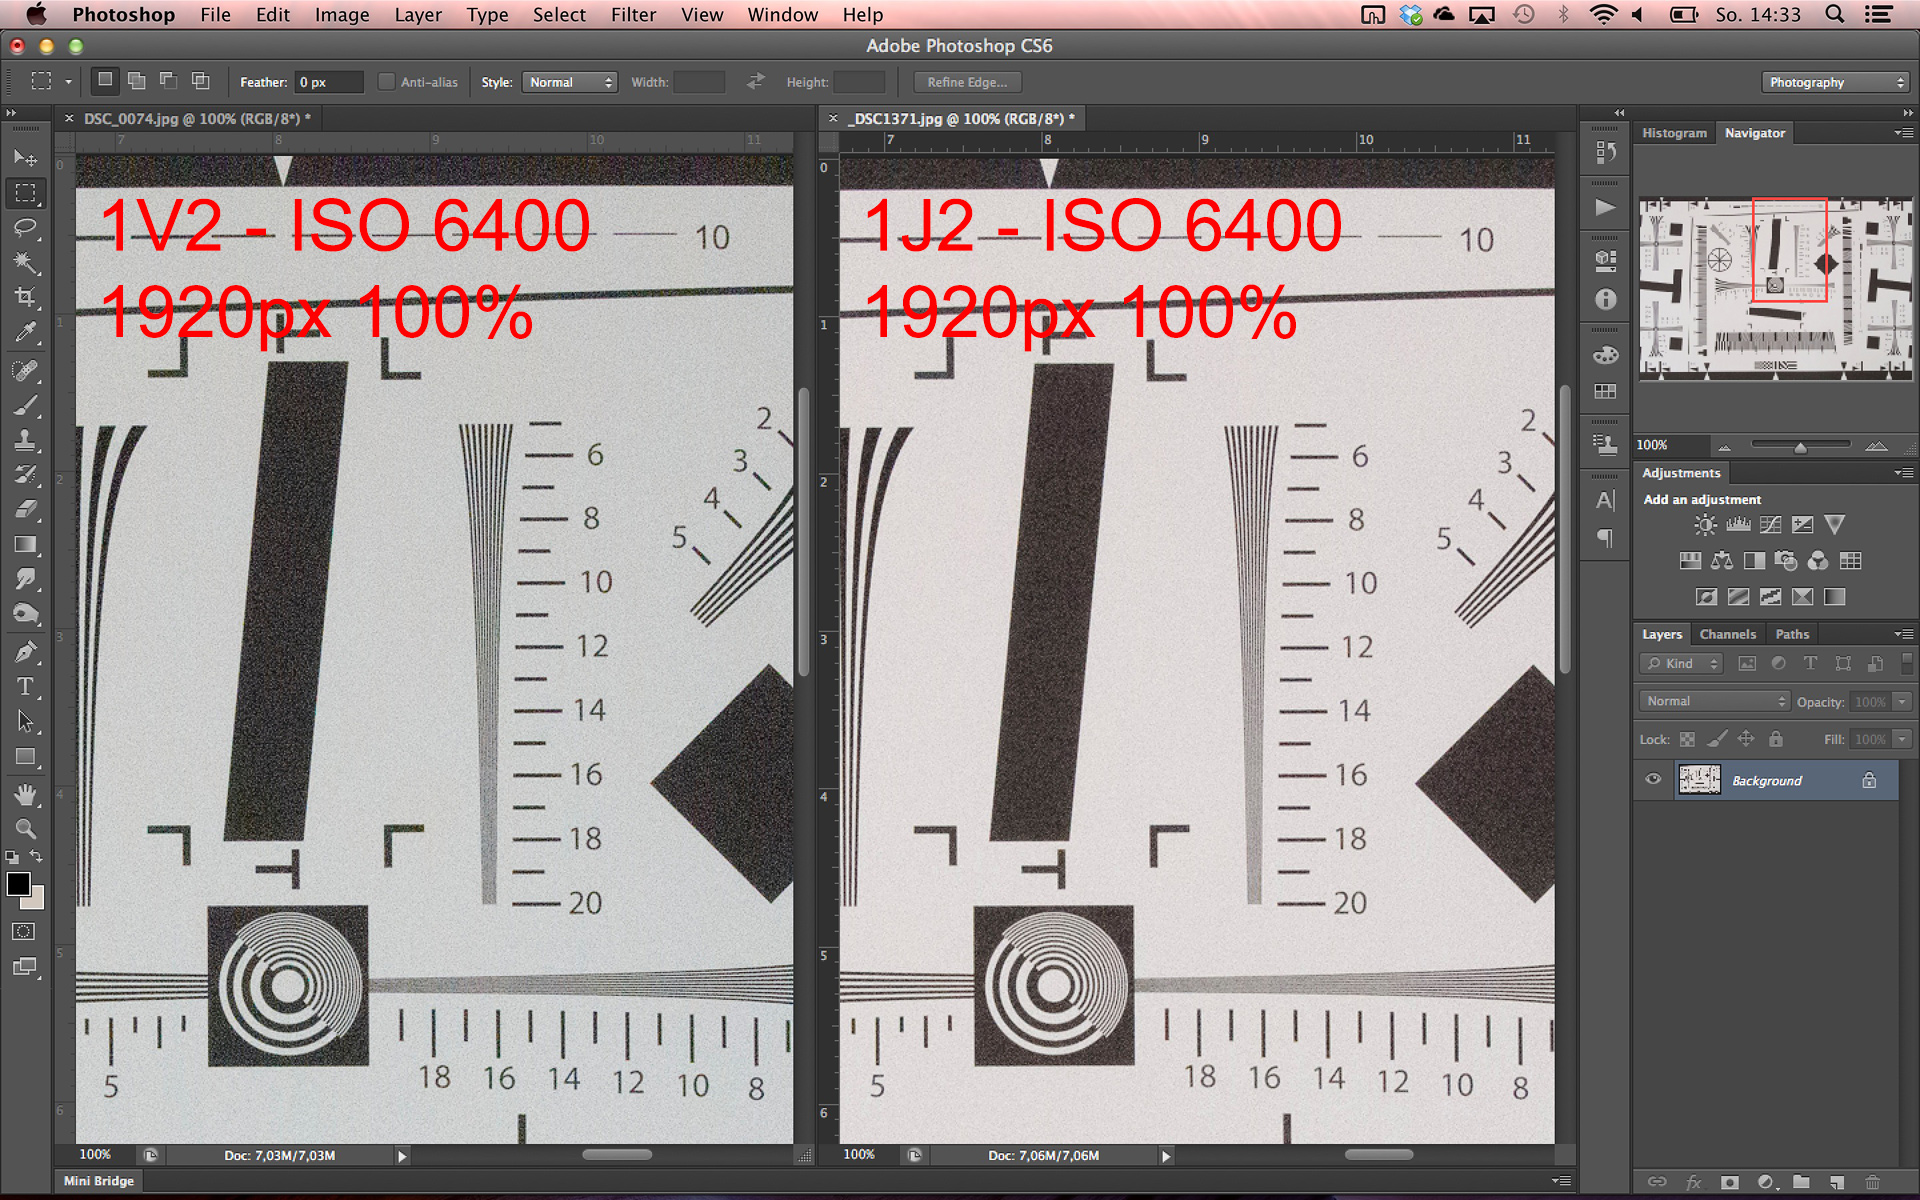Select the Crop tool
Viewport: 1920px width, 1200px height.
(25, 297)
